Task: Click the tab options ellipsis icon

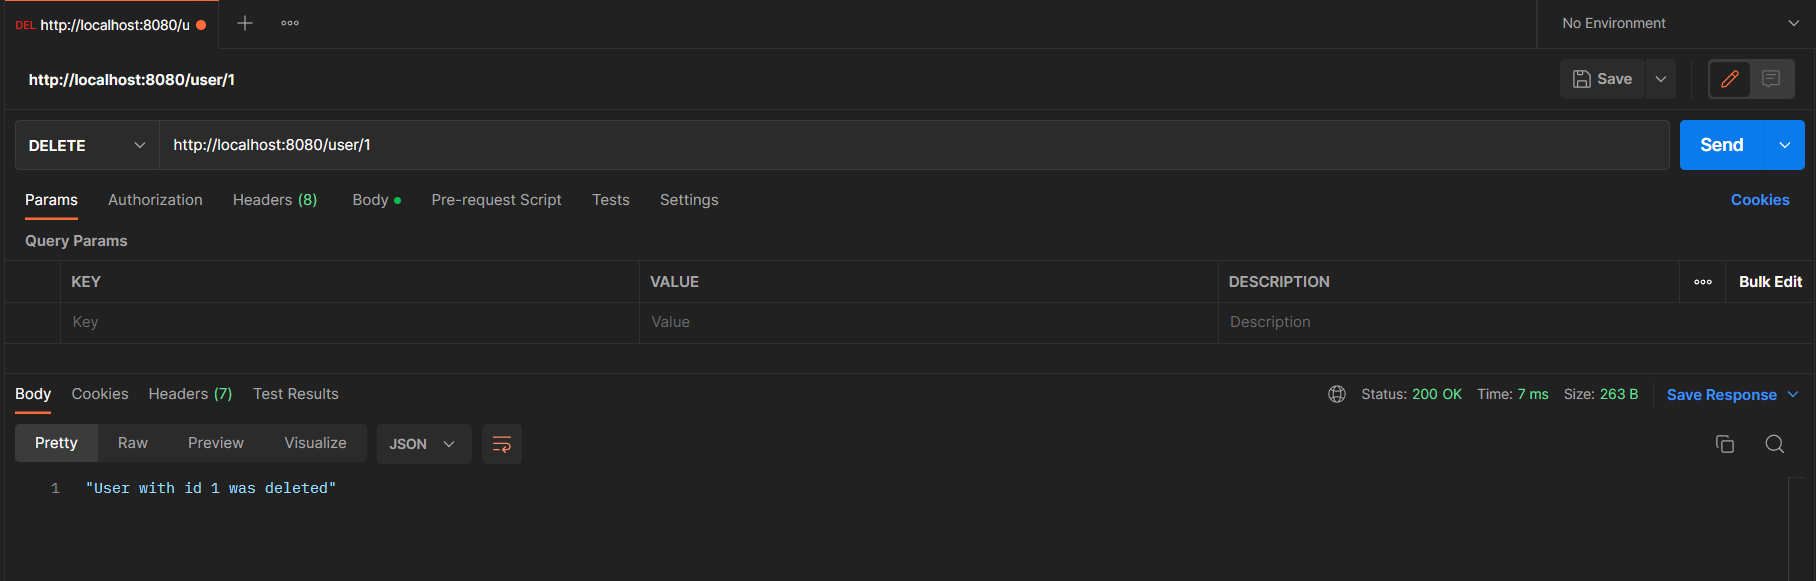Action: (x=290, y=23)
